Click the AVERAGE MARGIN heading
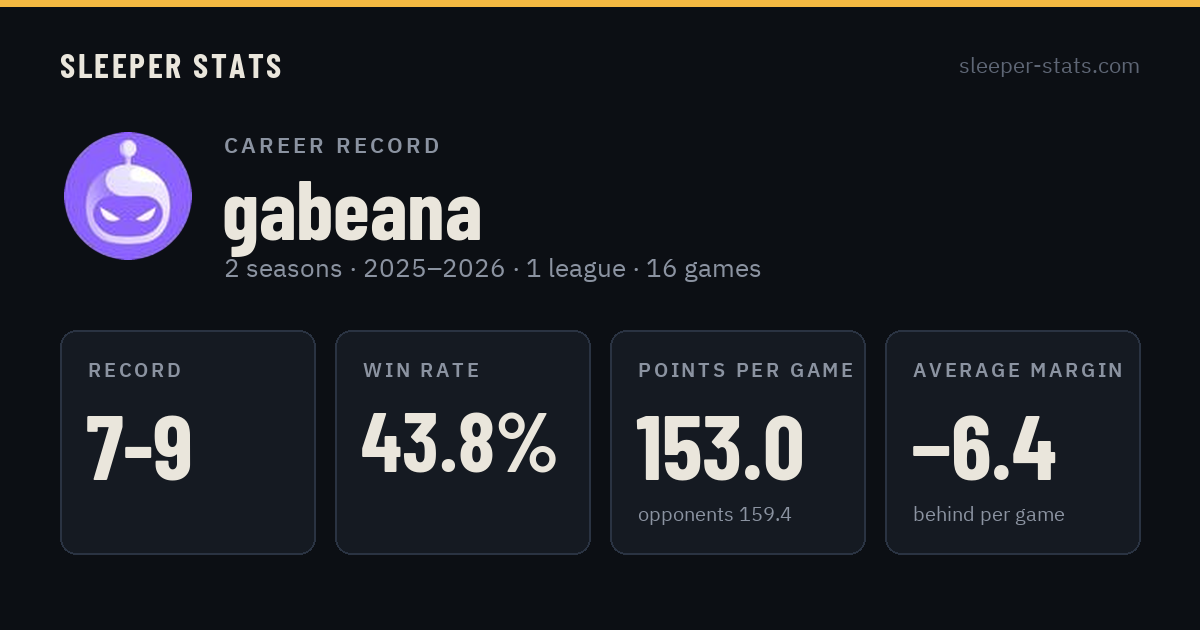This screenshot has height=630, width=1200. pyautogui.click(x=1018, y=371)
